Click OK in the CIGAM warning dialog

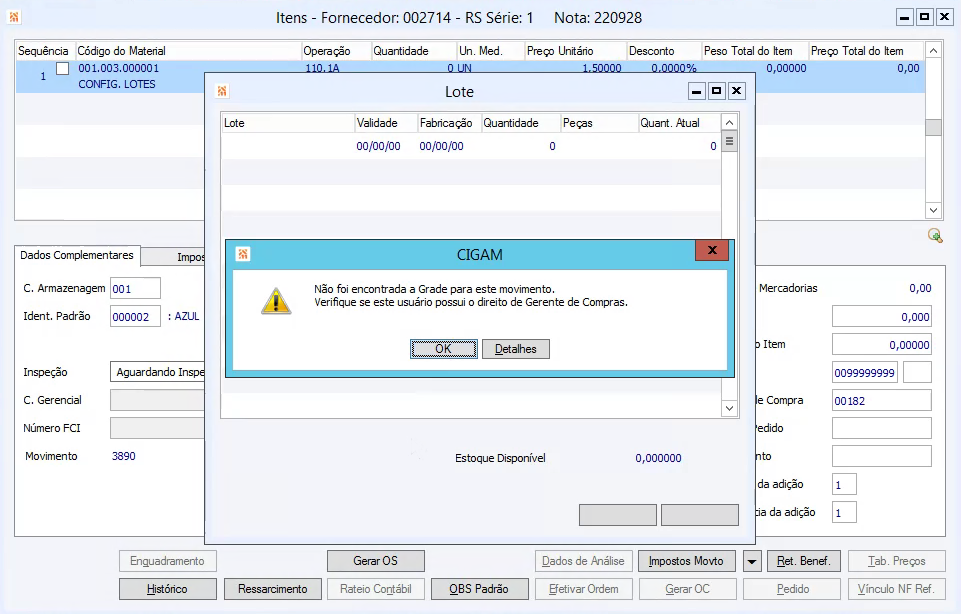(x=443, y=349)
